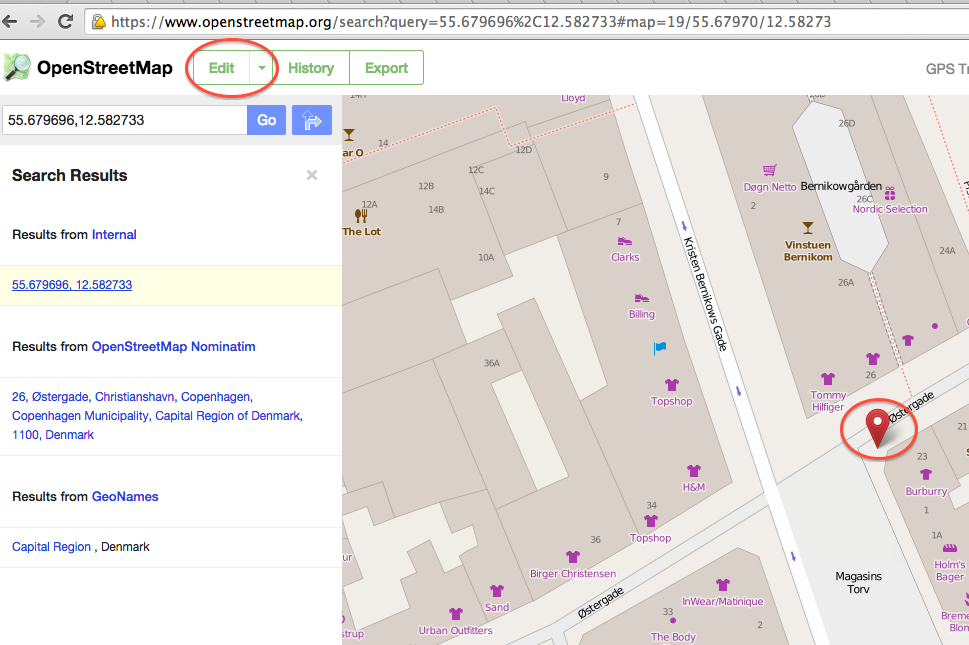
Task: Open the GeoNames link
Action: [x=125, y=497]
